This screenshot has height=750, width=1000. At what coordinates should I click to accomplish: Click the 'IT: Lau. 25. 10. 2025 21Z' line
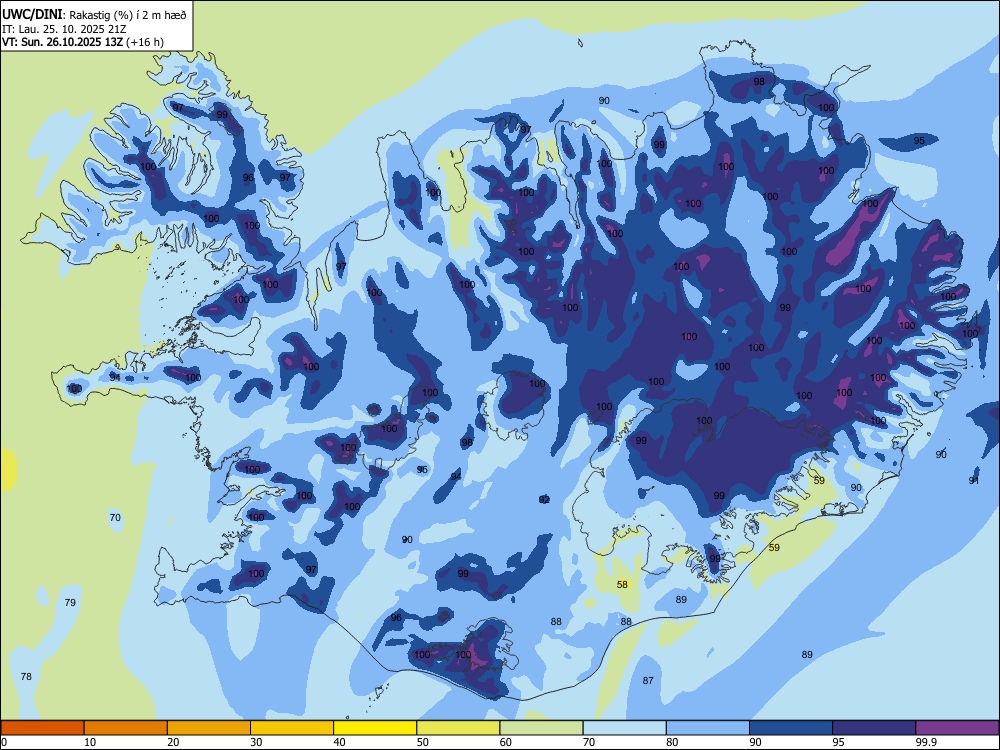click(64, 29)
